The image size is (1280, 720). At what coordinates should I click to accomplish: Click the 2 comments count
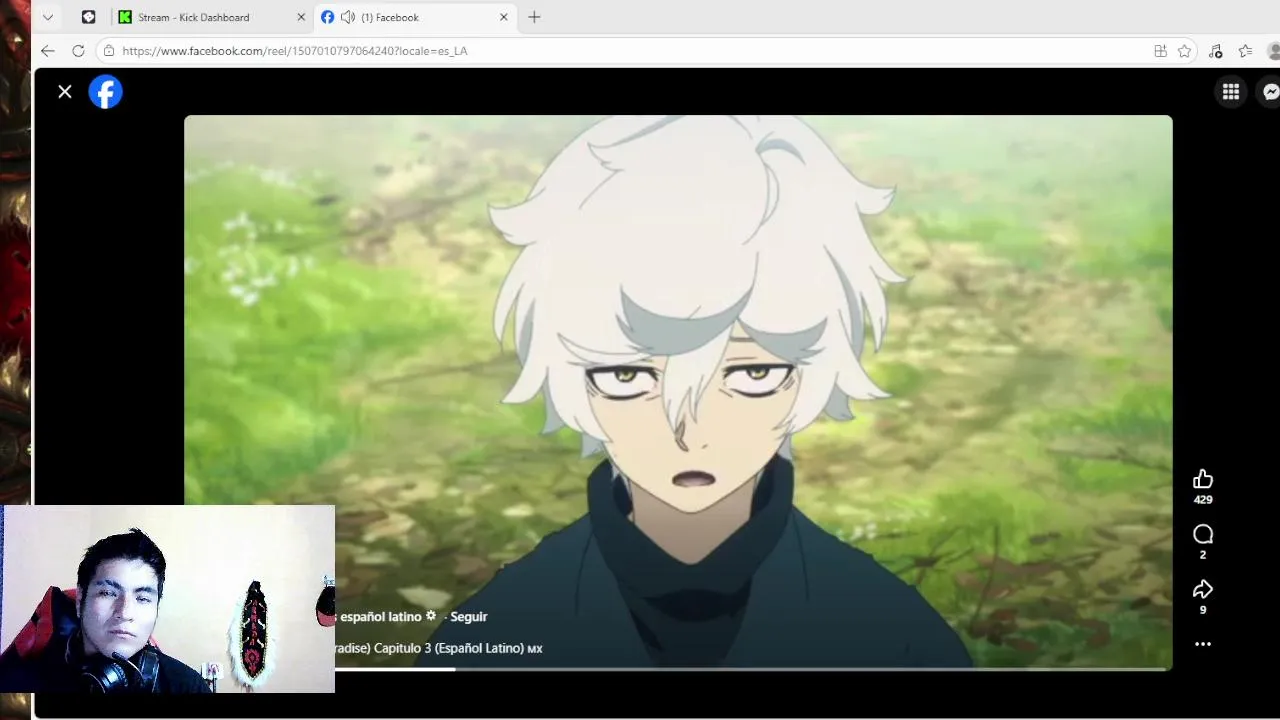[1203, 555]
